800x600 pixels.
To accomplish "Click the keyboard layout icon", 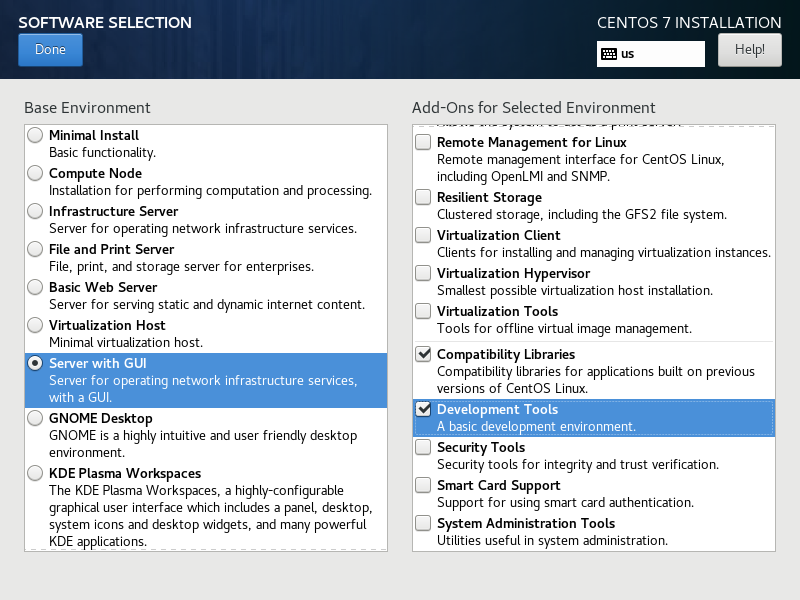I will point(608,54).
